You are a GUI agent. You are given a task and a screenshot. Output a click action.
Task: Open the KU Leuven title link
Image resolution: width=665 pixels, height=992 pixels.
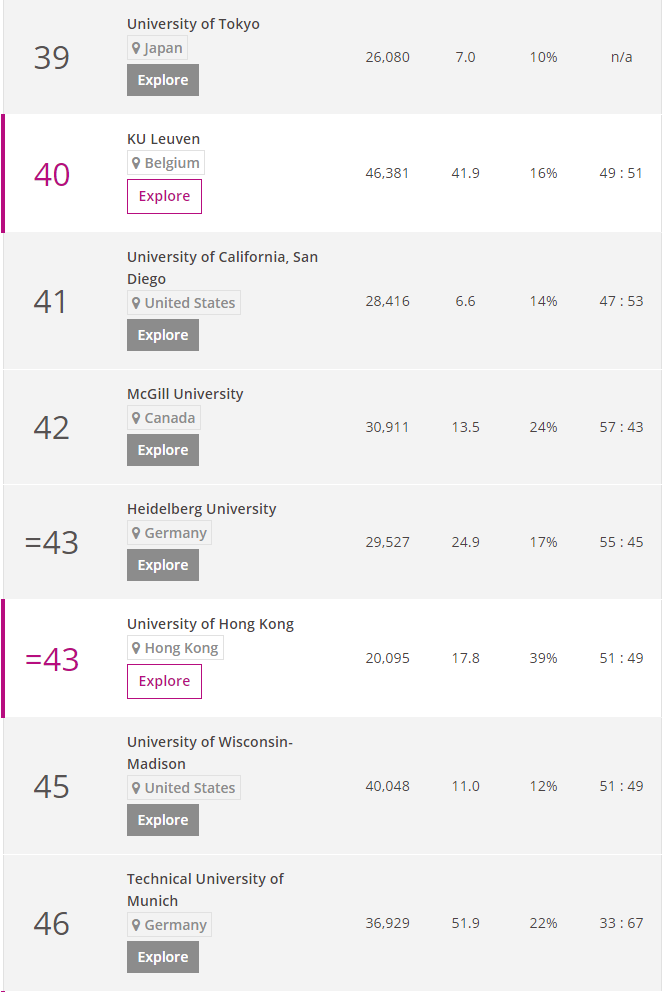163,139
